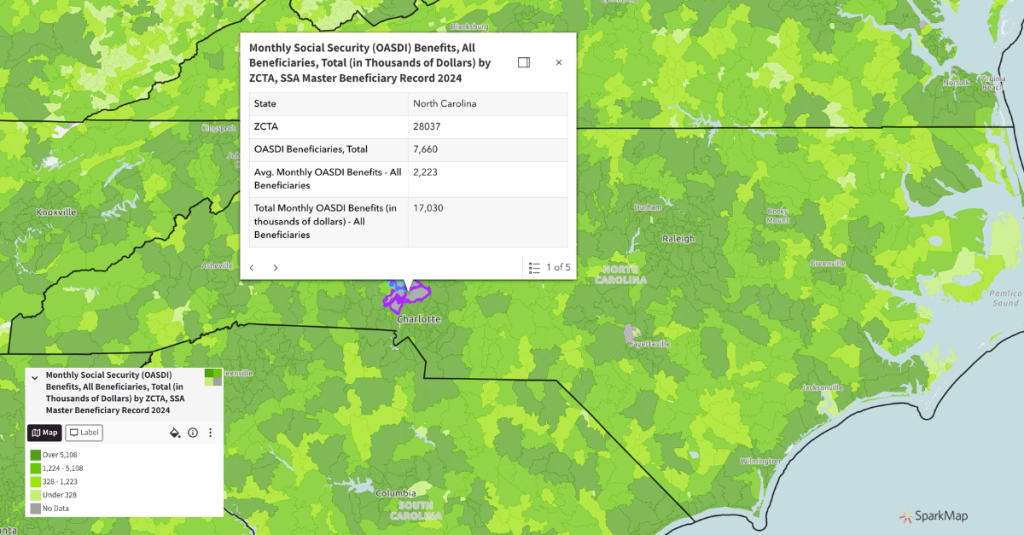Select the Label toggle button in legend
Screen dimensions: 1024x535
coord(84,432)
